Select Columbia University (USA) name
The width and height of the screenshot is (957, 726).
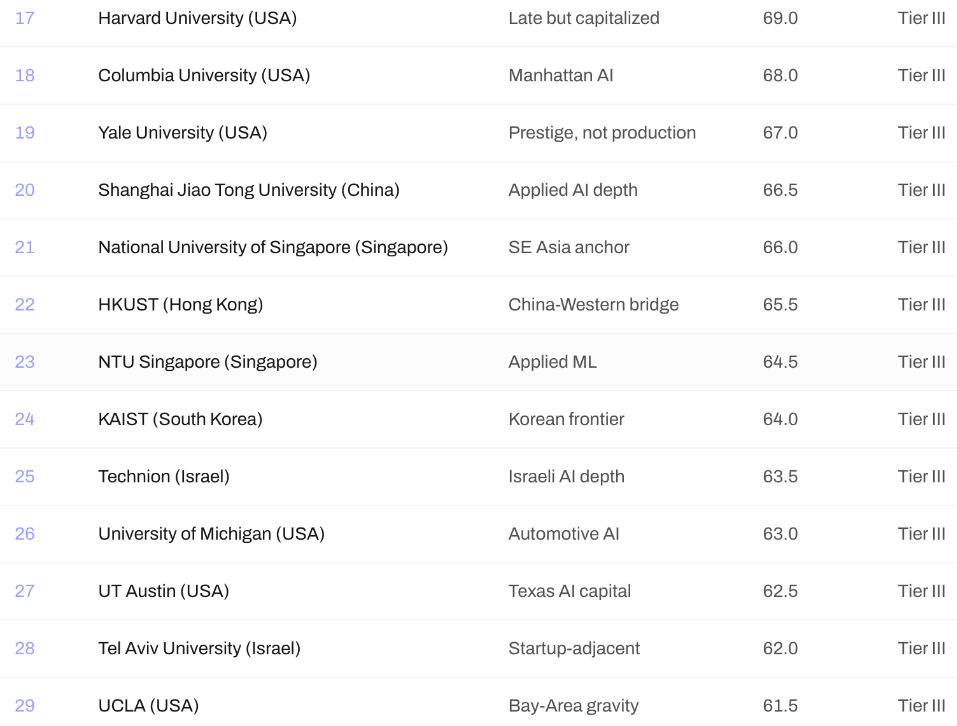point(204,76)
